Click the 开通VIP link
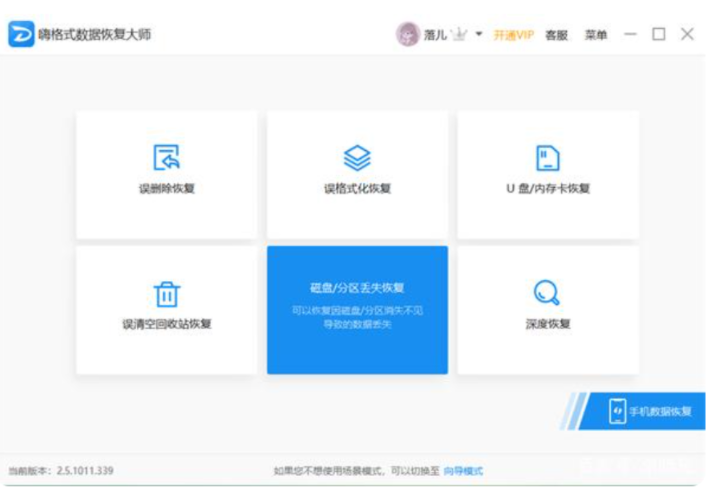This screenshot has width=709, height=490. click(x=513, y=35)
